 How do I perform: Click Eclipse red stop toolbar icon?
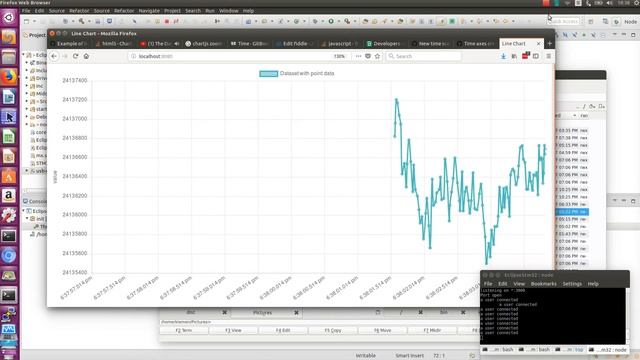(167, 21)
